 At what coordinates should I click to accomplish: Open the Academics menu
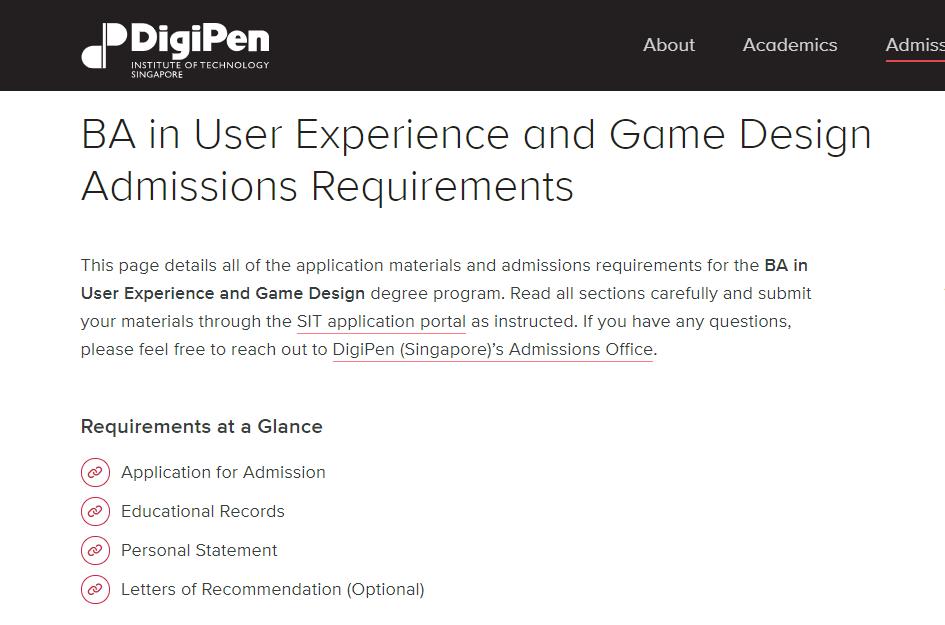point(790,45)
